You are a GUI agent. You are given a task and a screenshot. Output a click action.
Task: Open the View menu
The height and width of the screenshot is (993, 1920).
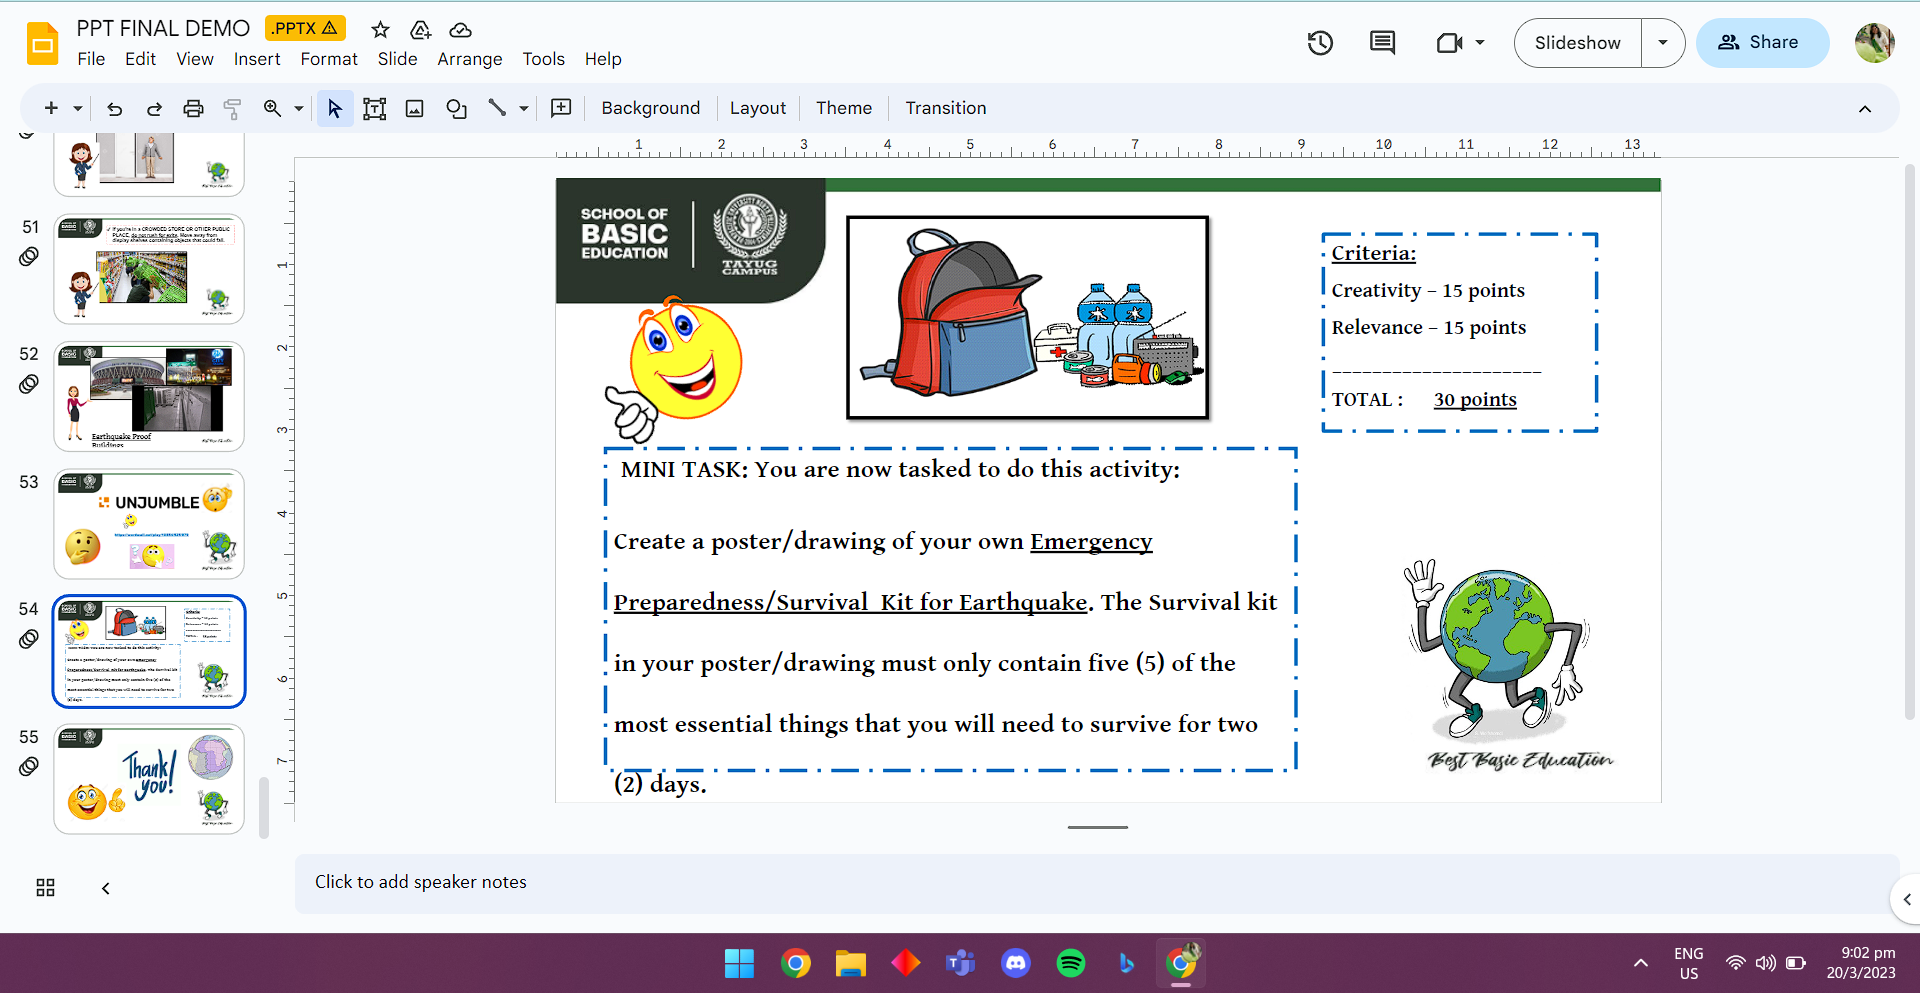(195, 59)
